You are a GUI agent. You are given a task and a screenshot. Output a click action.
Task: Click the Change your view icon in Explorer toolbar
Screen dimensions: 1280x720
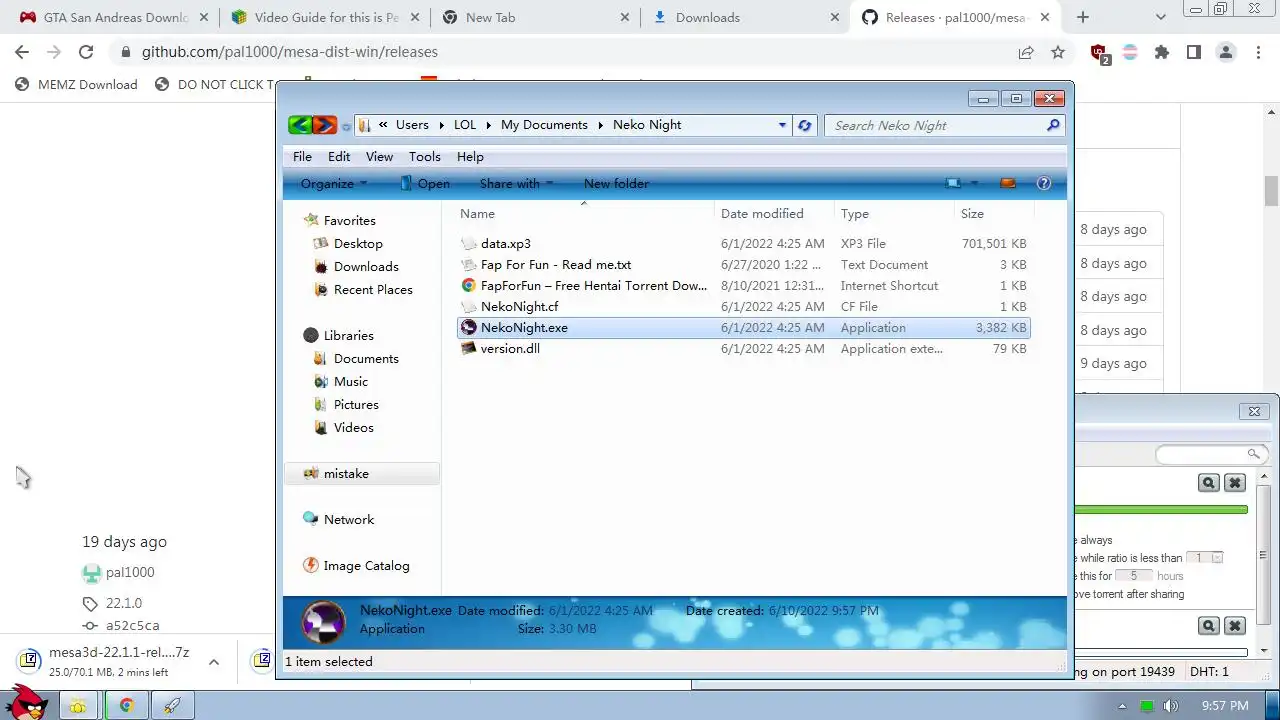[x=953, y=183]
